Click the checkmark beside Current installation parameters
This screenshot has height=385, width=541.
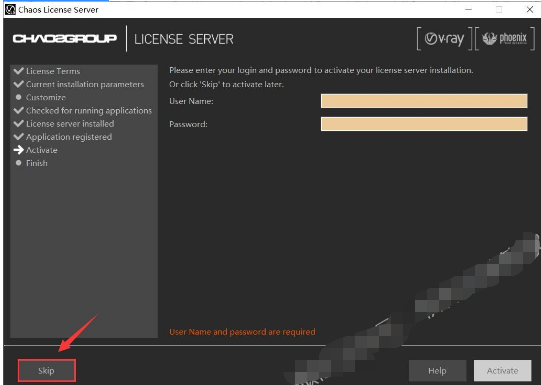pyautogui.click(x=18, y=84)
